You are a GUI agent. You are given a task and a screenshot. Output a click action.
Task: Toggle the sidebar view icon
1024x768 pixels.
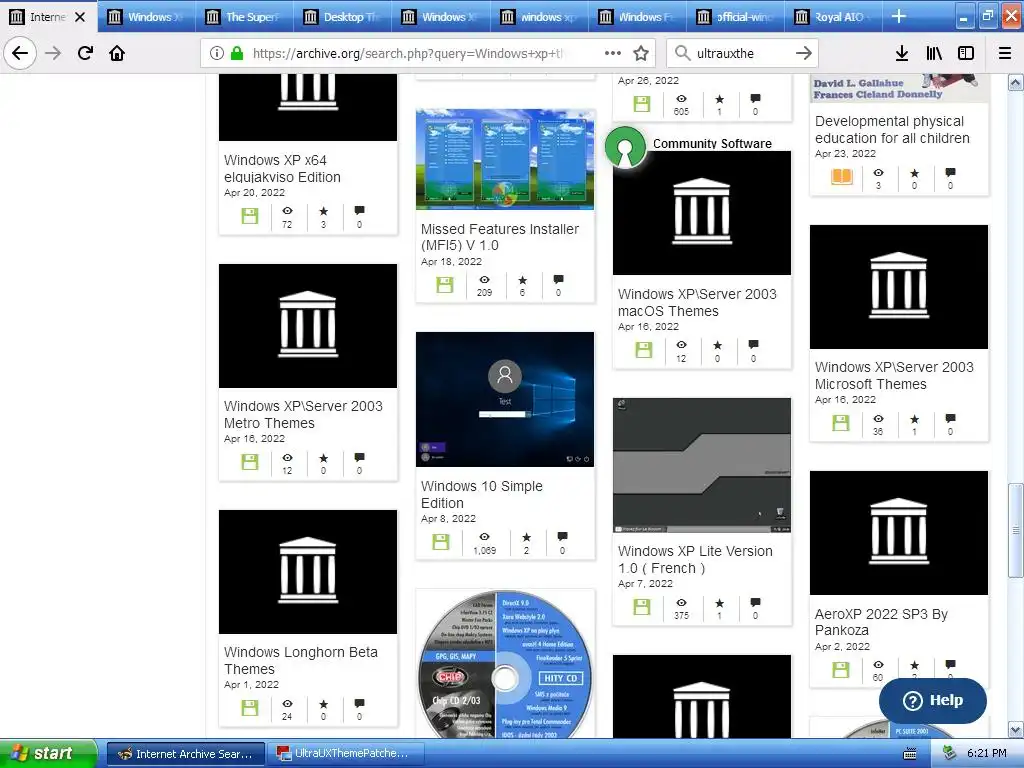(x=966, y=53)
